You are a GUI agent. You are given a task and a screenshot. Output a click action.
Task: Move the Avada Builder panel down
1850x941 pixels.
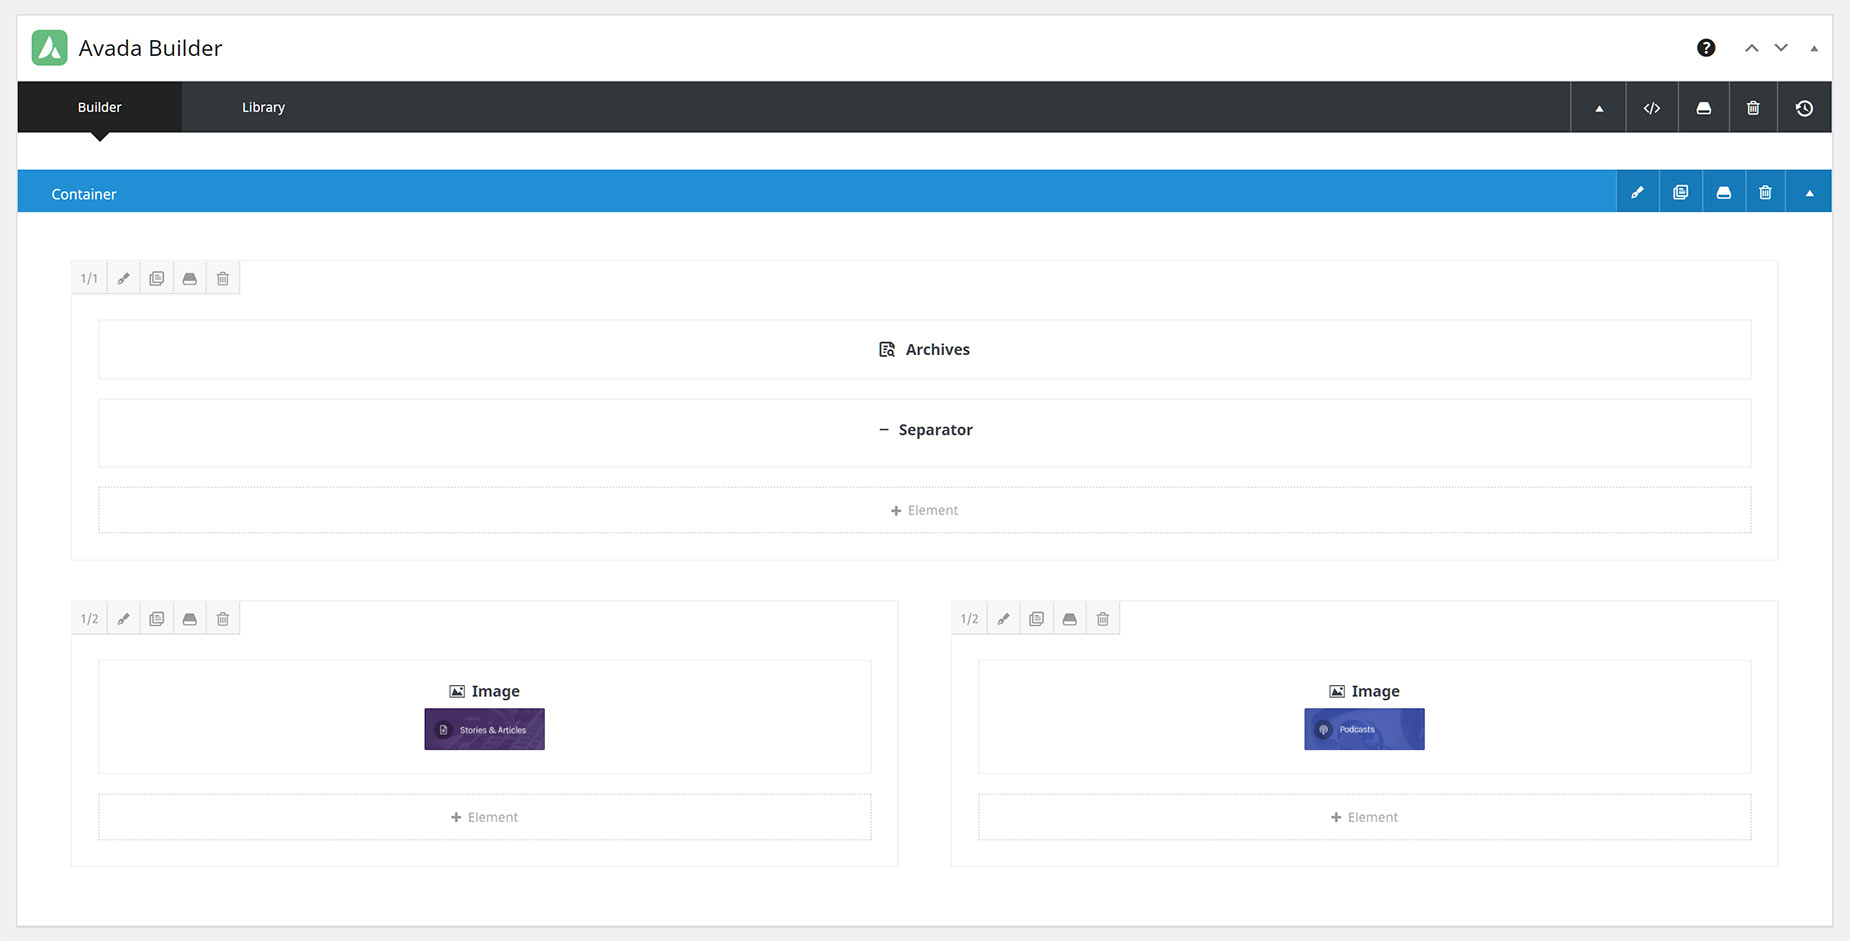(x=1781, y=48)
